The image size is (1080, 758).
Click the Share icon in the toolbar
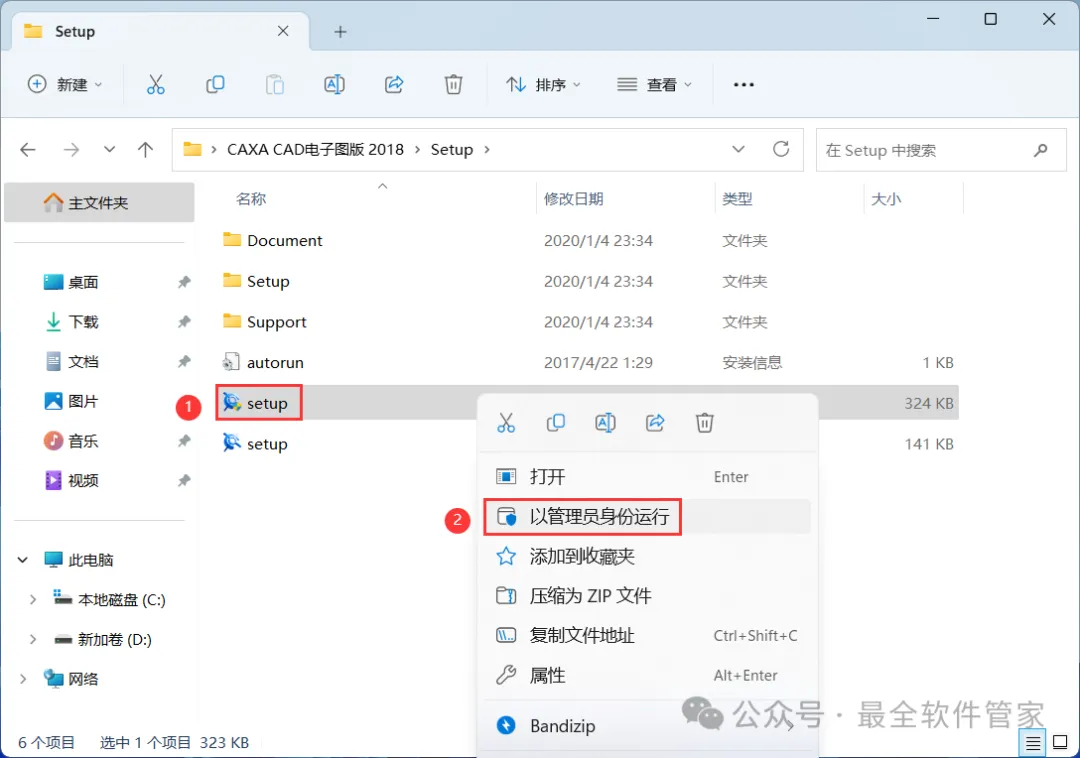pyautogui.click(x=394, y=85)
